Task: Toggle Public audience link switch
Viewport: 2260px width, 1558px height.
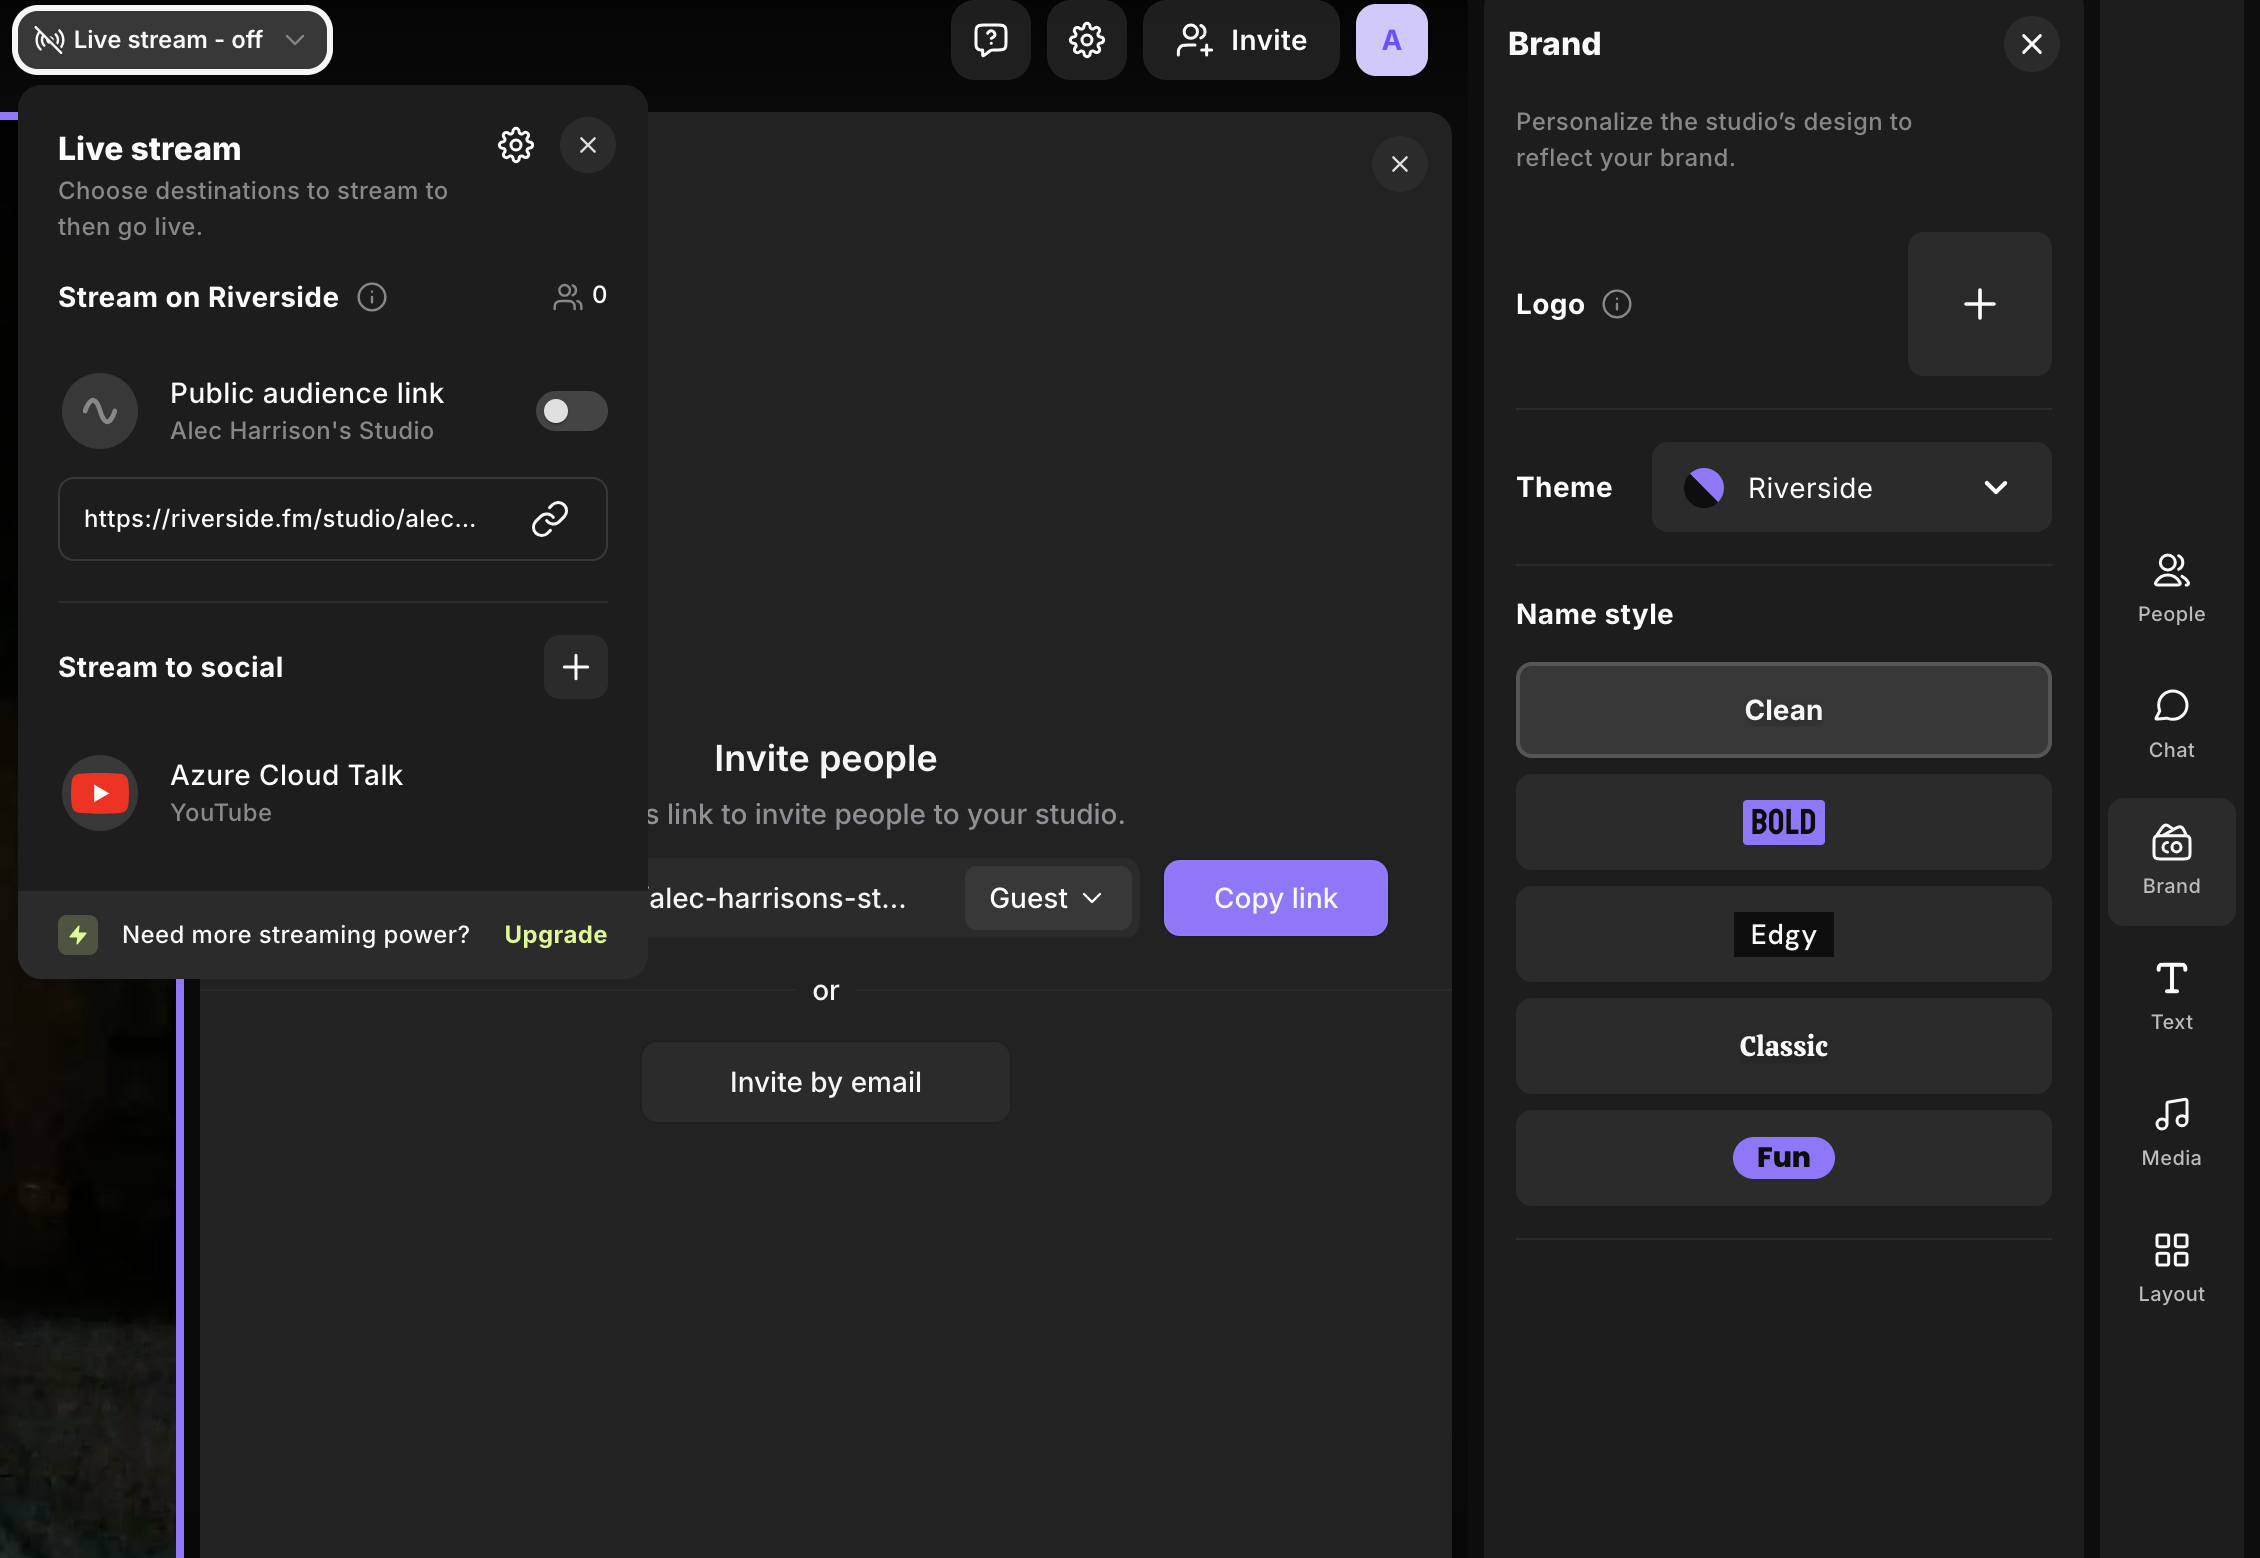Action: tap(571, 411)
